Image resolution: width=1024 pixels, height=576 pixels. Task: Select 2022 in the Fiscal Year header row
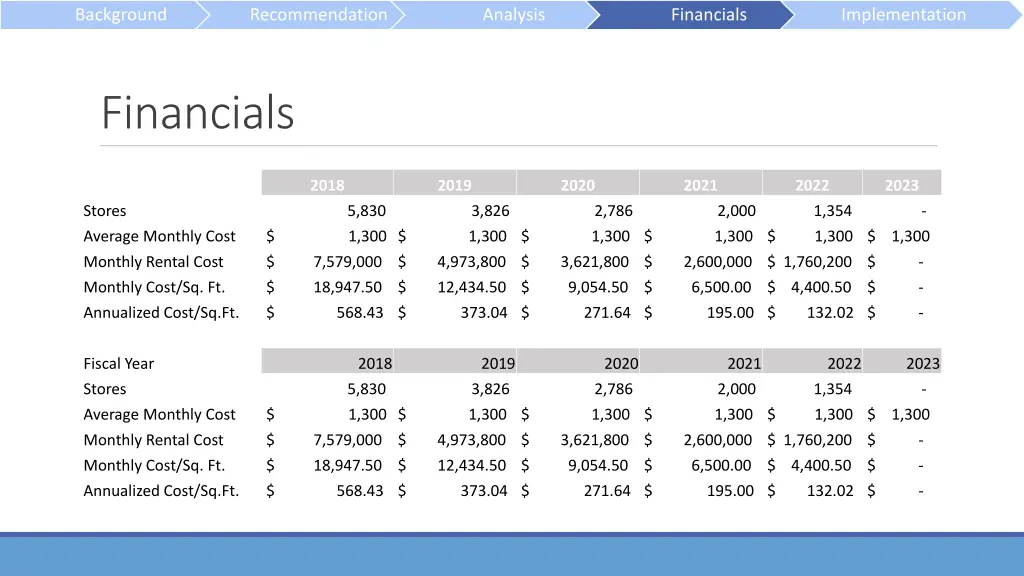pos(844,364)
